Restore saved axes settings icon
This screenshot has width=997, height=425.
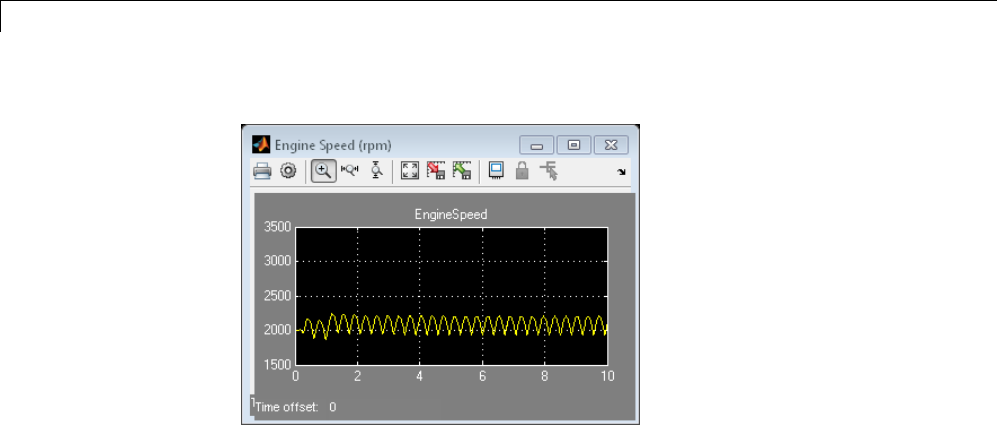click(x=461, y=171)
